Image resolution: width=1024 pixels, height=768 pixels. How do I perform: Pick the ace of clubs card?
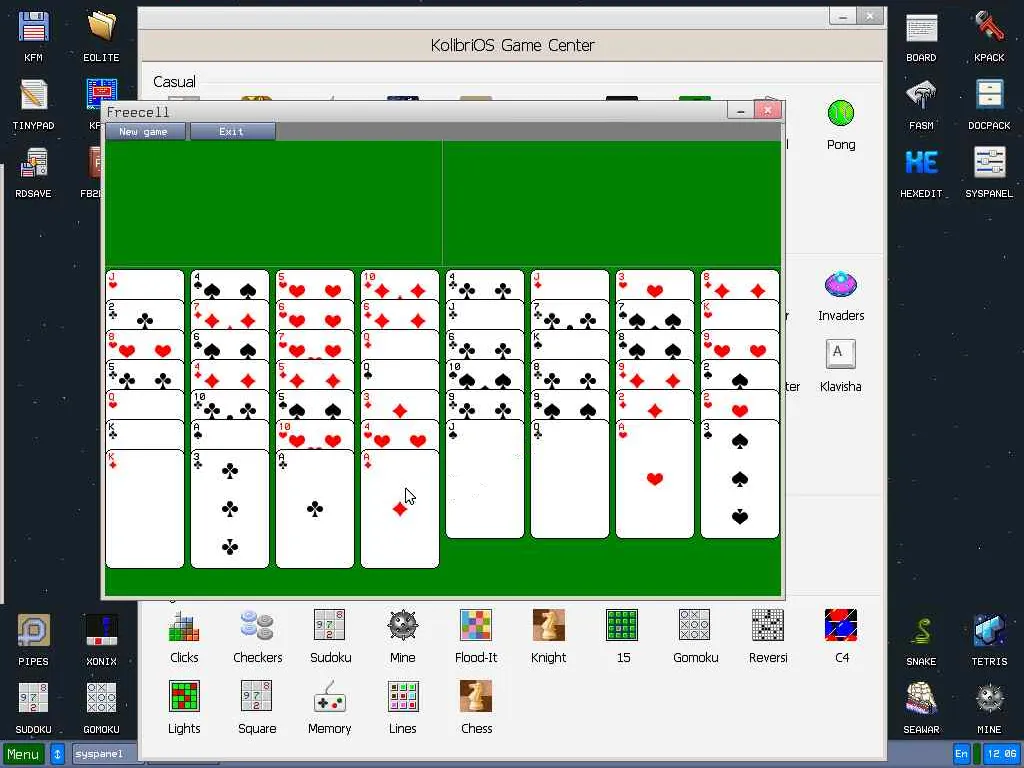(x=315, y=509)
